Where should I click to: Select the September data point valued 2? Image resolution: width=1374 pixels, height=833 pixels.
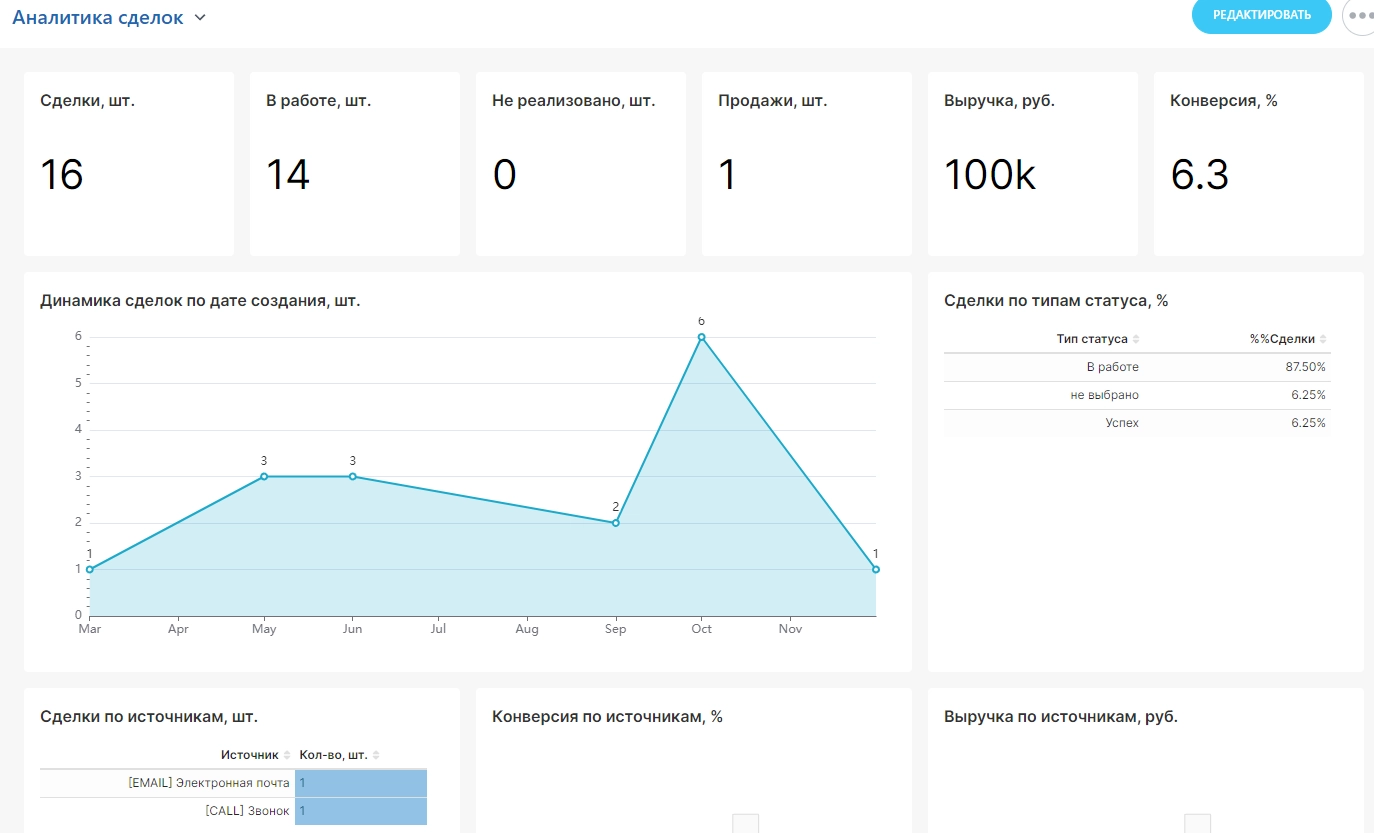[x=615, y=523]
